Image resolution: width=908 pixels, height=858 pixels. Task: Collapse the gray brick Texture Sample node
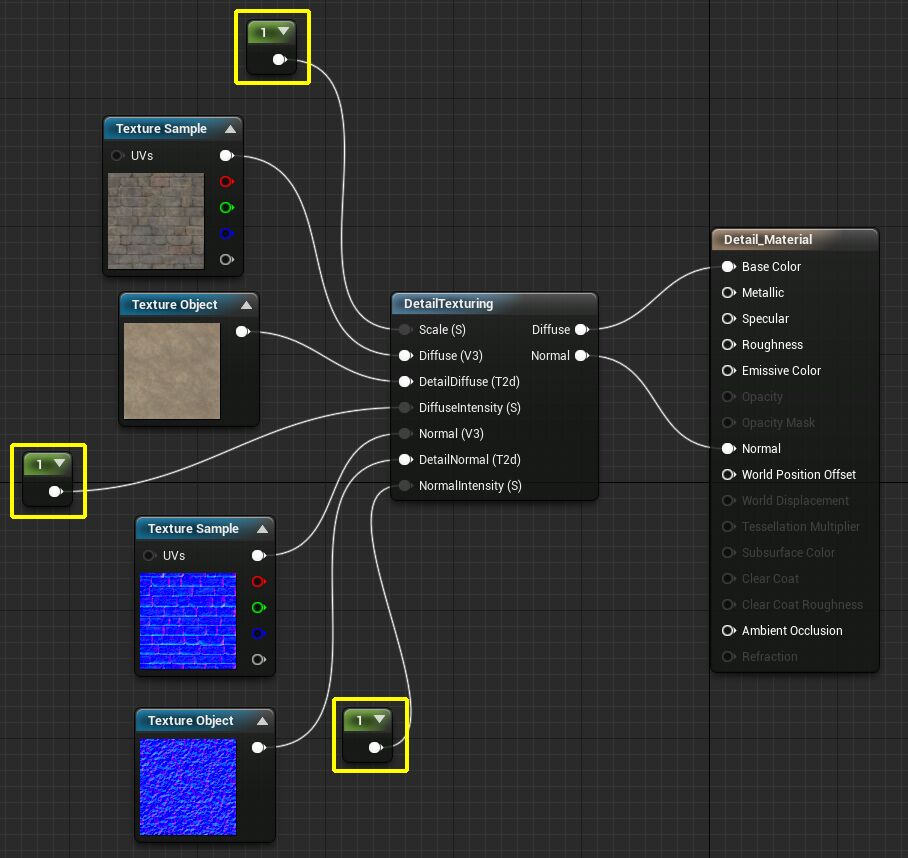[231, 129]
